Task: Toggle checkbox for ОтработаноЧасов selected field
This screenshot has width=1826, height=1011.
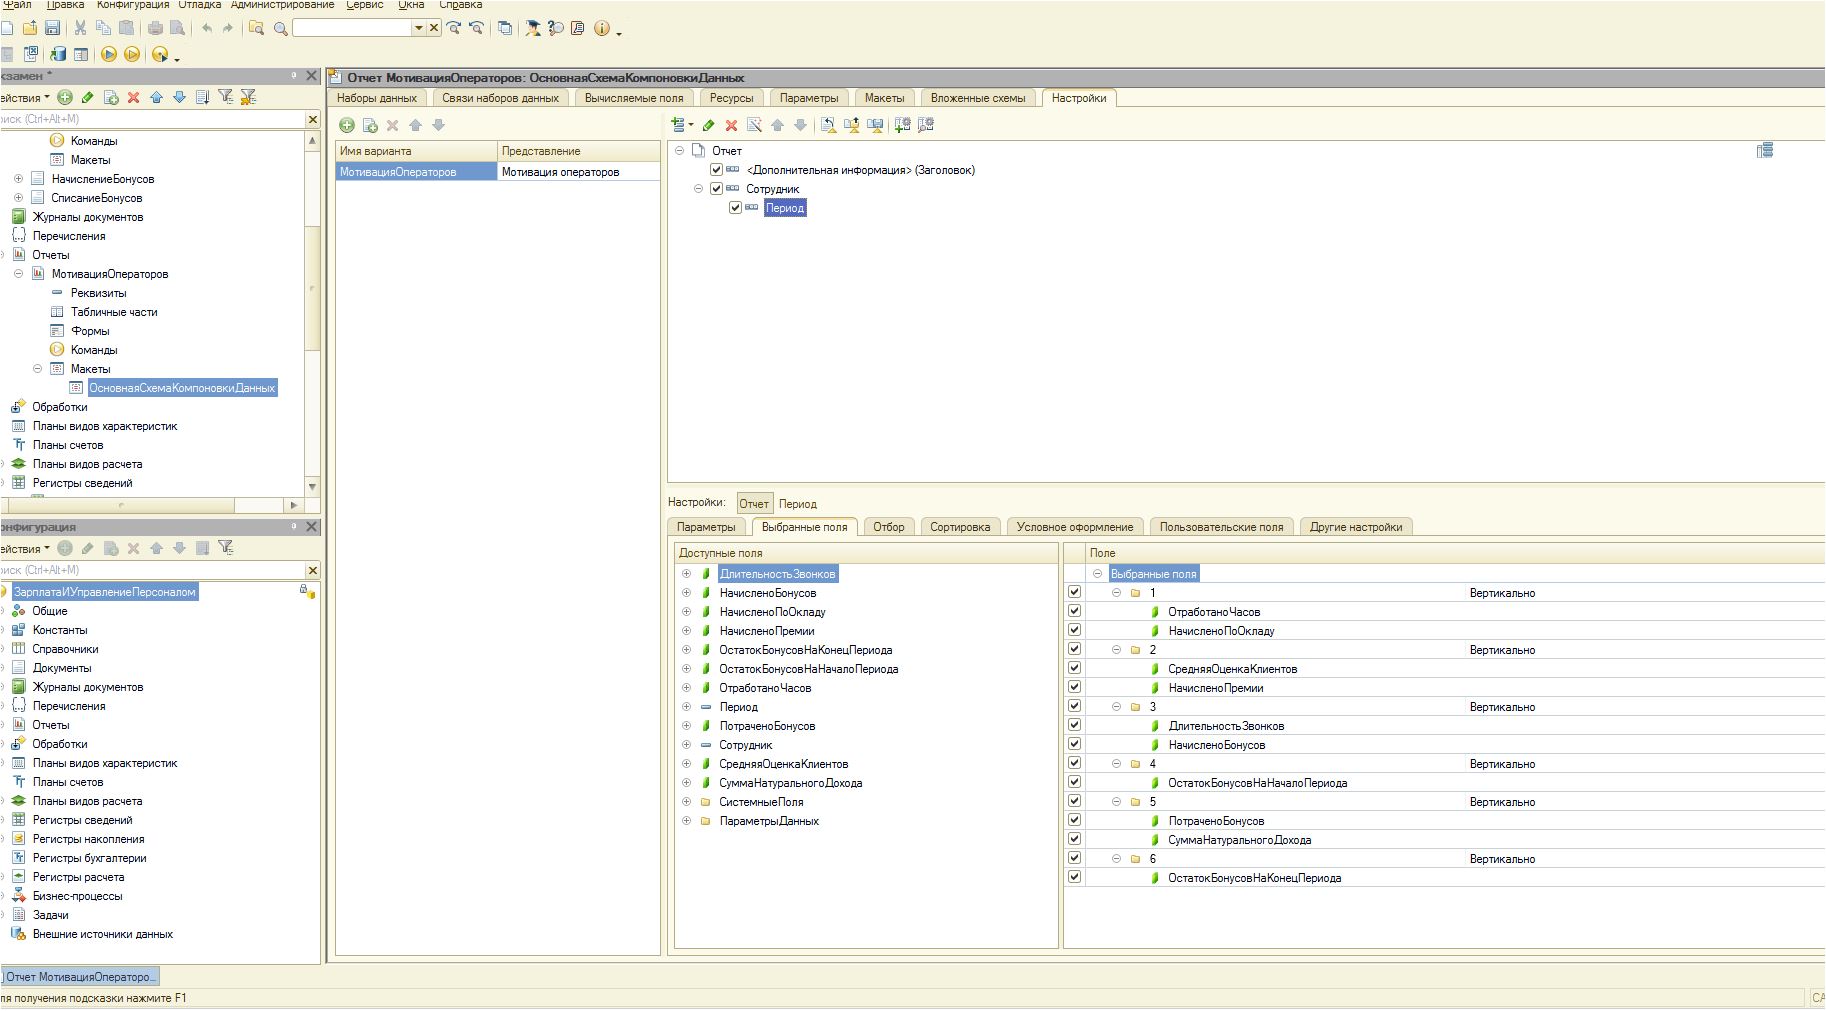Action: pos(1075,611)
